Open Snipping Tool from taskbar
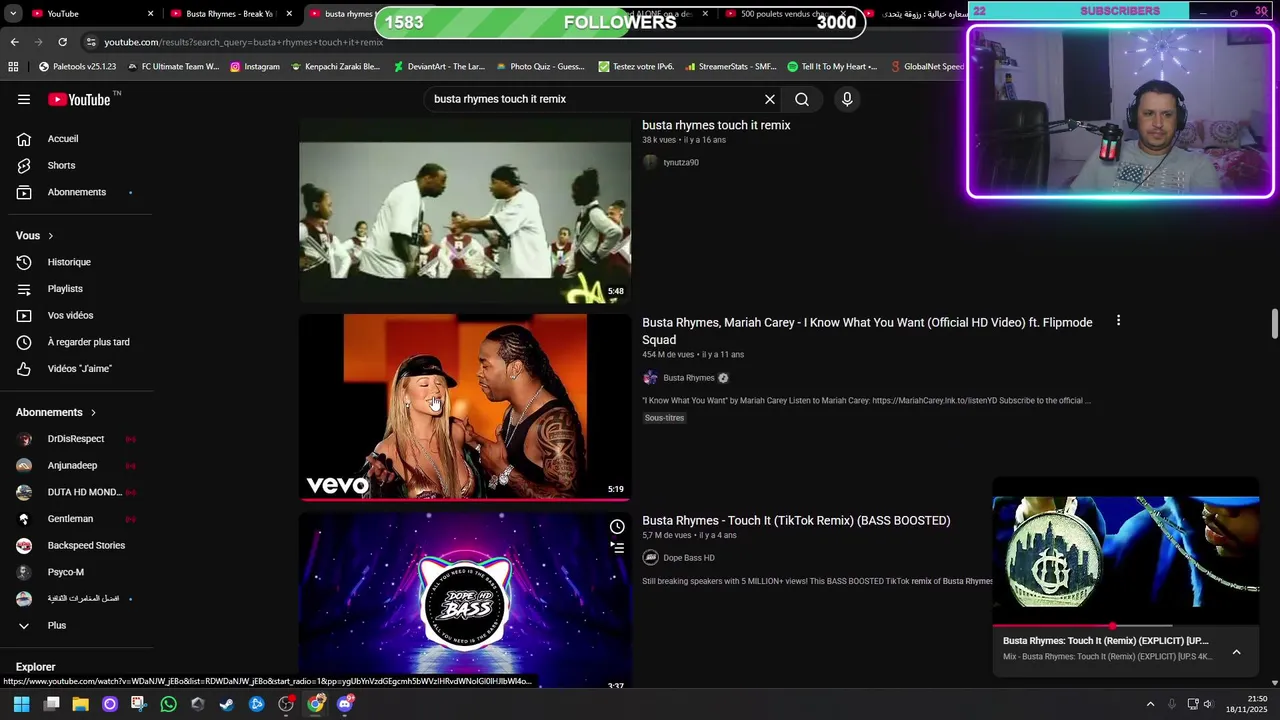Image resolution: width=1280 pixels, height=720 pixels. click(x=139, y=704)
